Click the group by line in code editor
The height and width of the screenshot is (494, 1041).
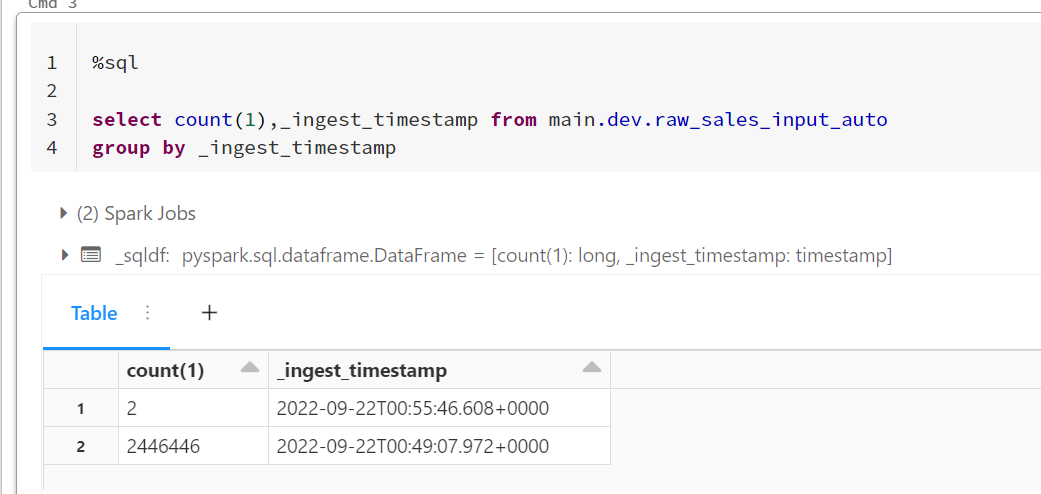coord(244,148)
